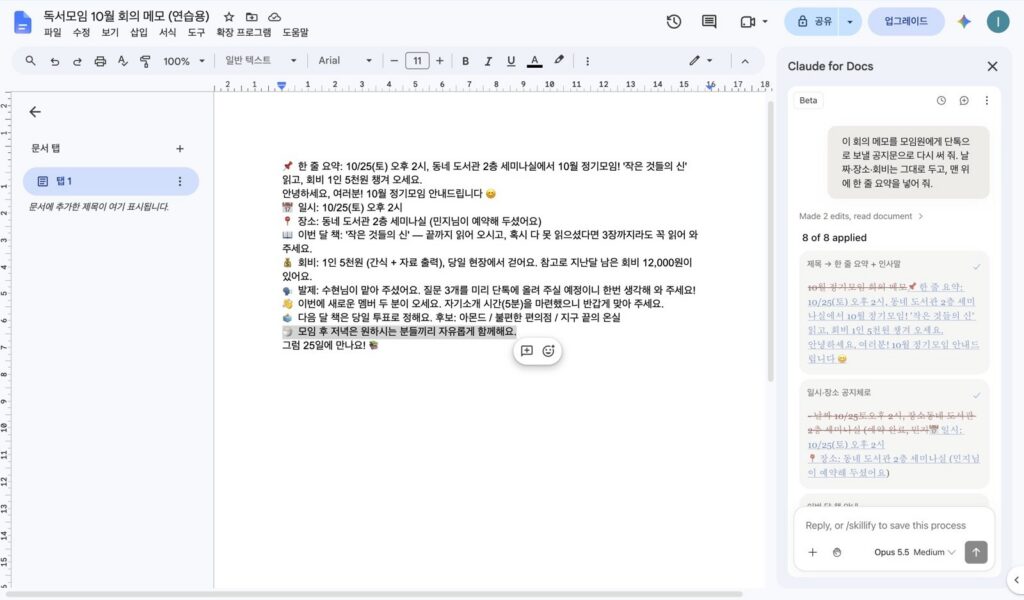Open the video call dropdown arrow

pyautogui.click(x=765, y=22)
